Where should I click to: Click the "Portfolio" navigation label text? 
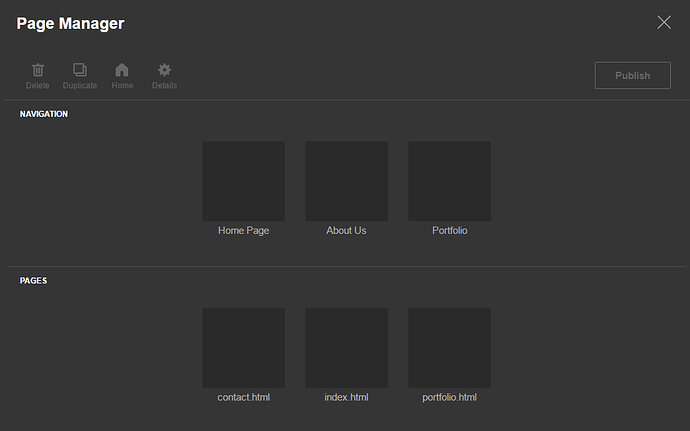point(450,231)
